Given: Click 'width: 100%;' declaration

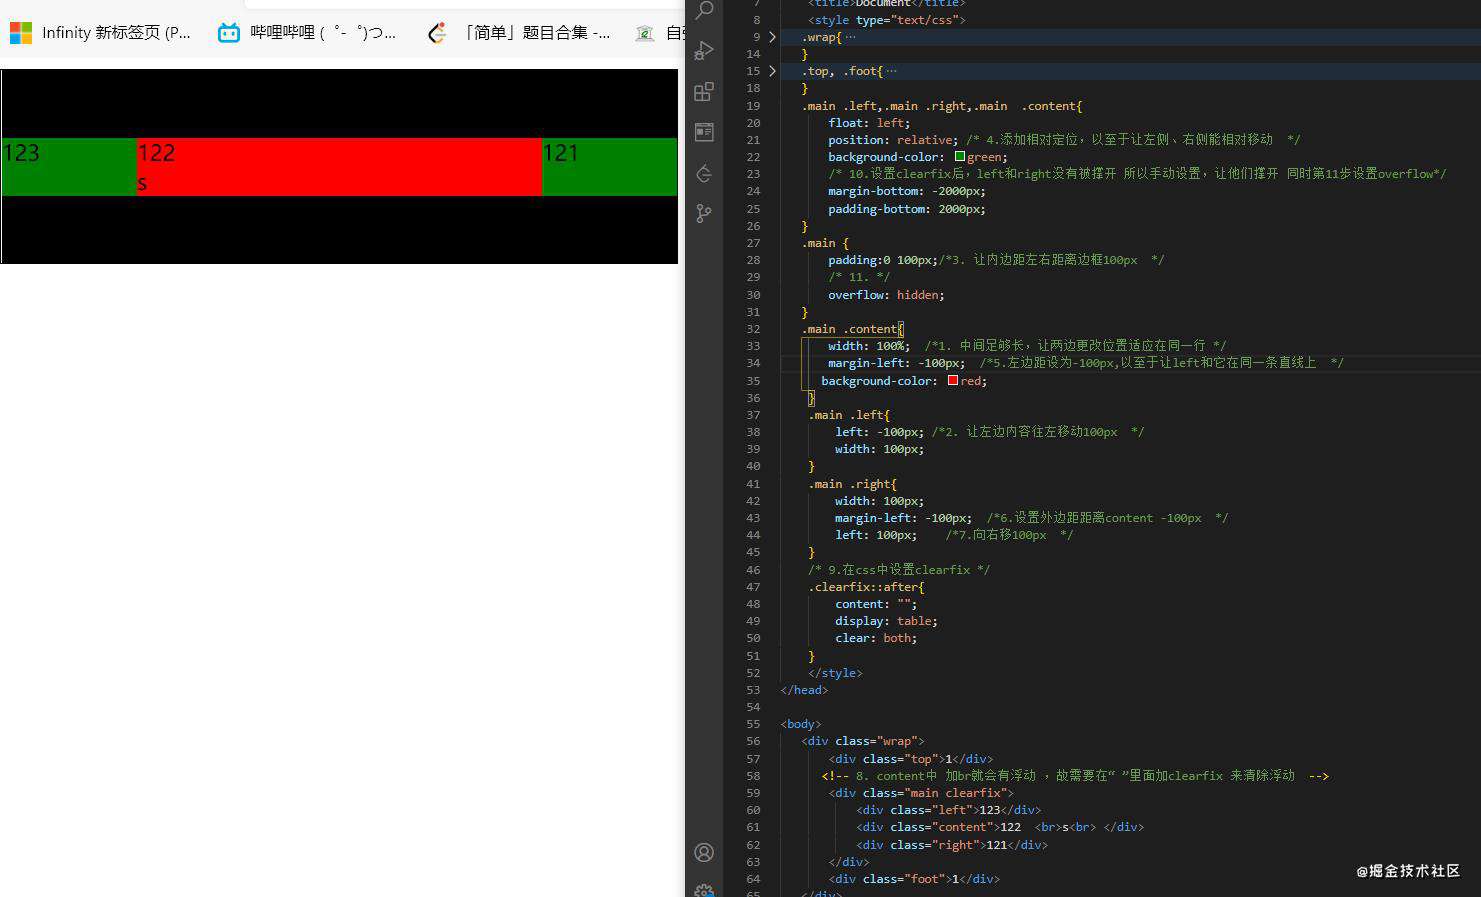Looking at the screenshot, I should click(x=869, y=346).
